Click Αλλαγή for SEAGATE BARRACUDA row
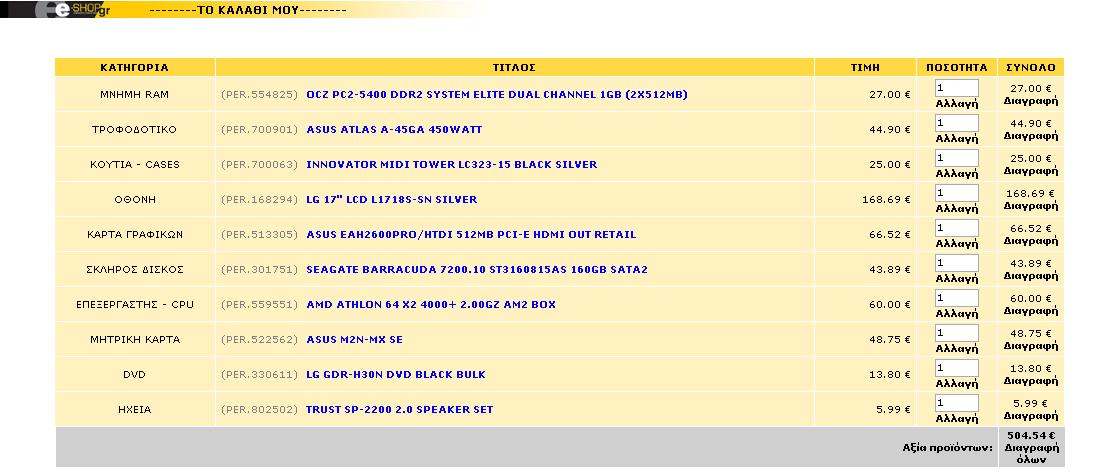 click(x=956, y=278)
